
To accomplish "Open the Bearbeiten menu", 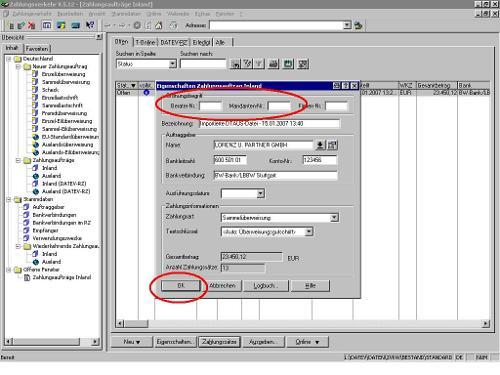I will (70, 14).
